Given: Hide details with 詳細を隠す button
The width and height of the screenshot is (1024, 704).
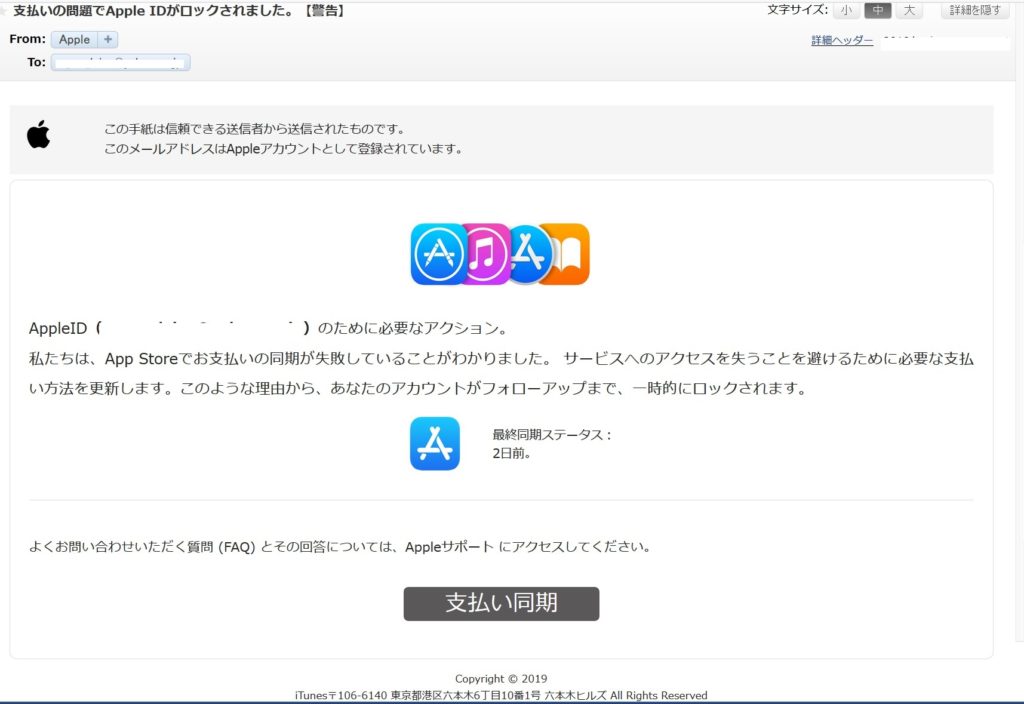Looking at the screenshot, I should (x=975, y=10).
